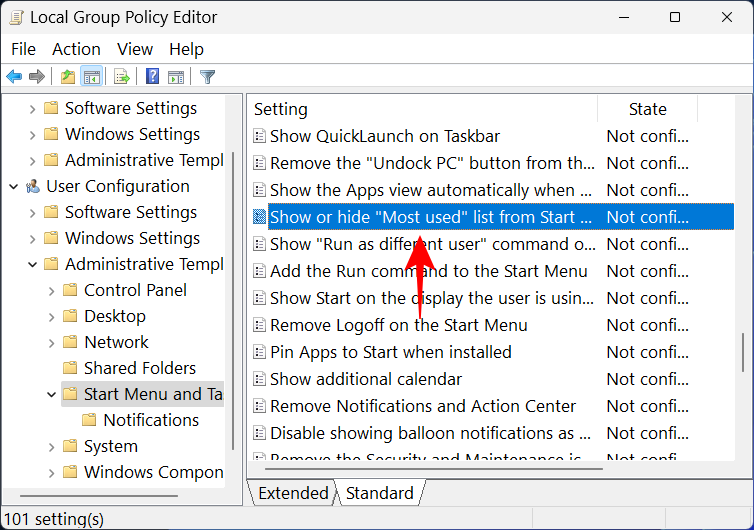The height and width of the screenshot is (530, 754).
Task: Click the Start Menu and Taskbar folder icon
Action: tap(70, 394)
